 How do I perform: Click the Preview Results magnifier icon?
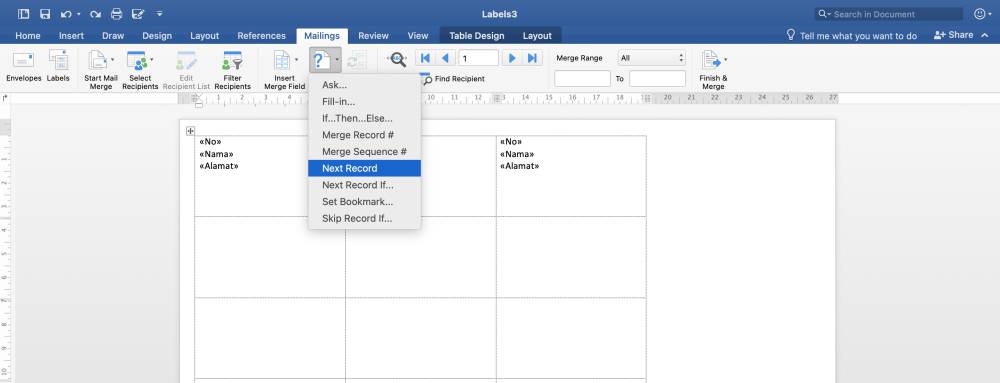coord(397,59)
